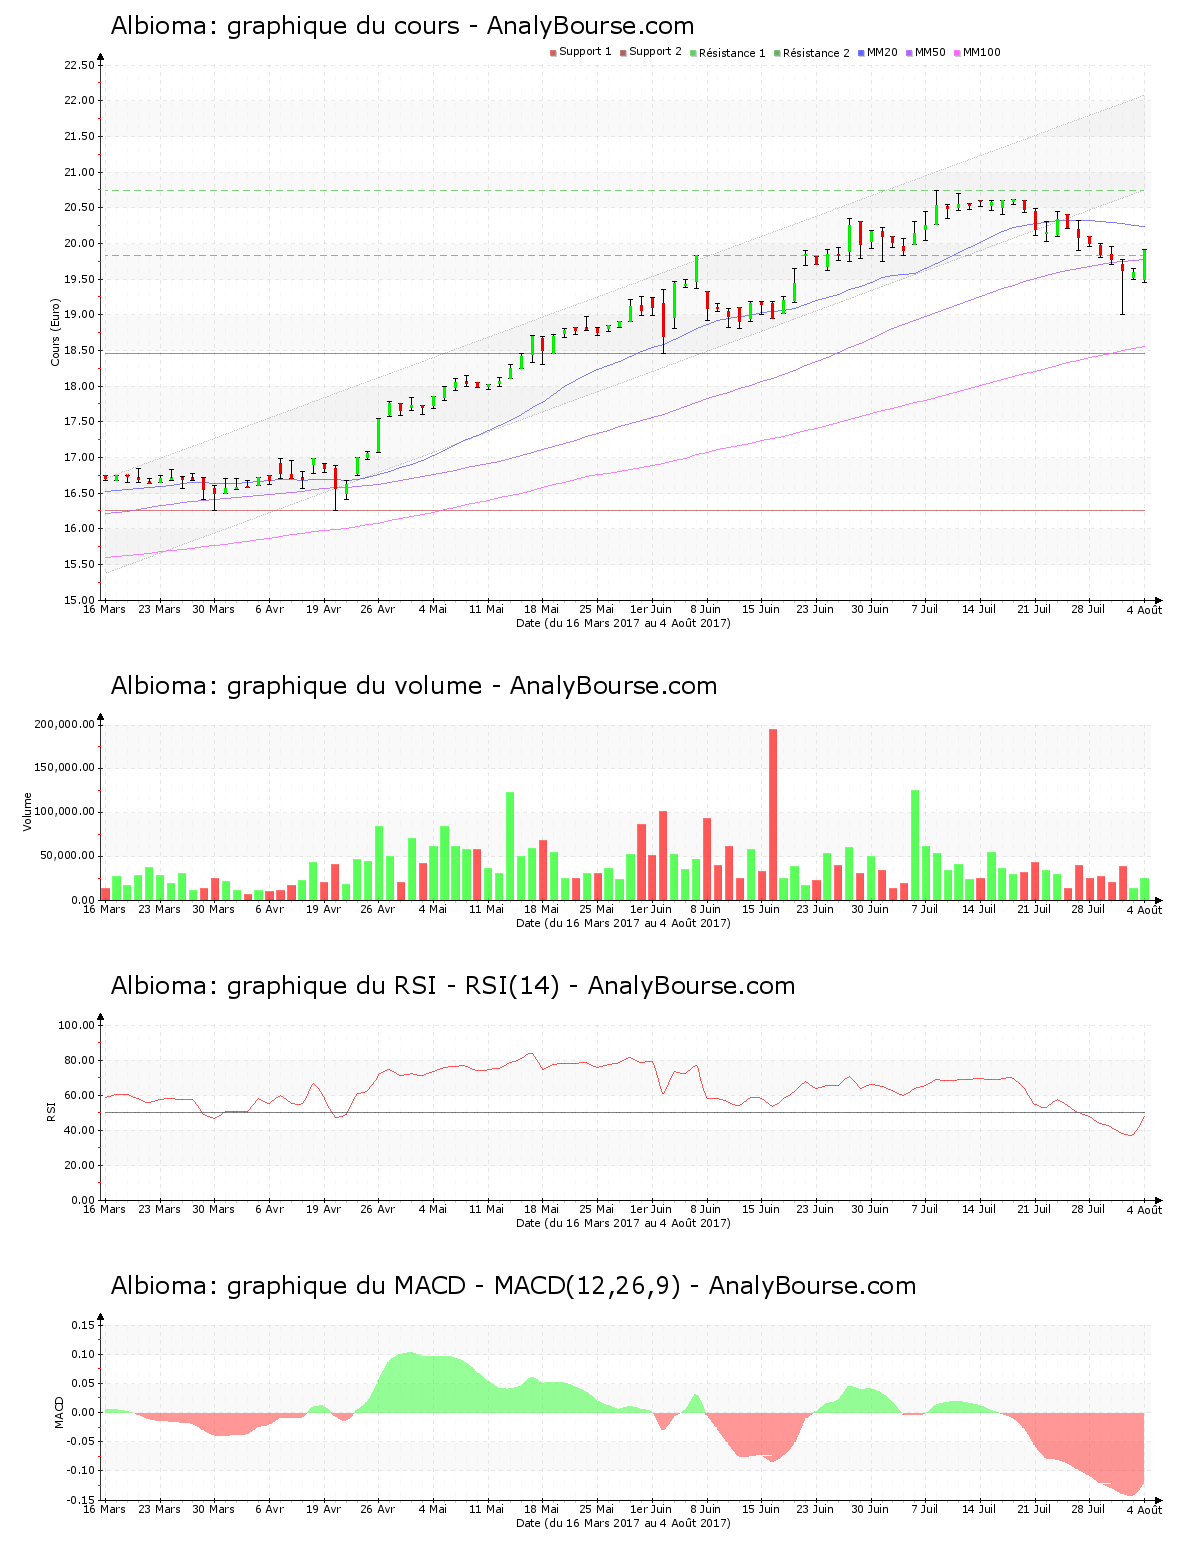
Task: Click the Support 2 legend swatch
Action: pyautogui.click(x=623, y=53)
